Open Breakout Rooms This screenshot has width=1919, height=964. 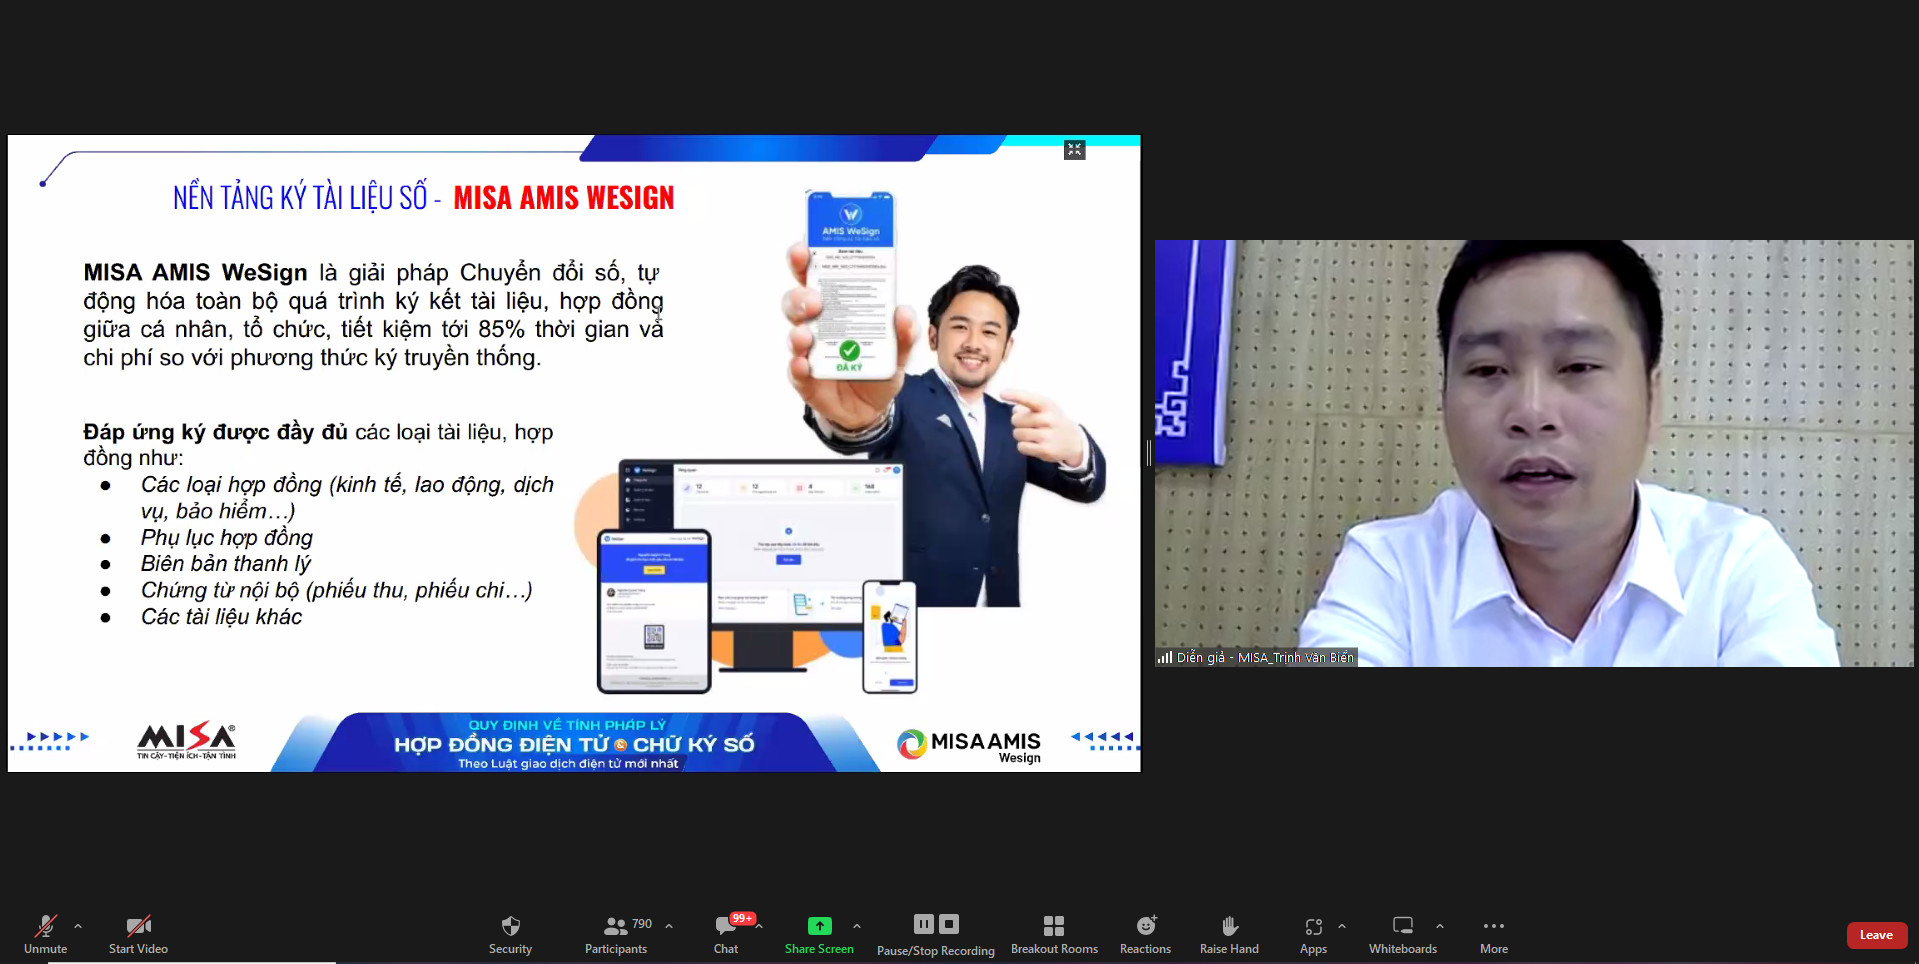coord(1054,926)
